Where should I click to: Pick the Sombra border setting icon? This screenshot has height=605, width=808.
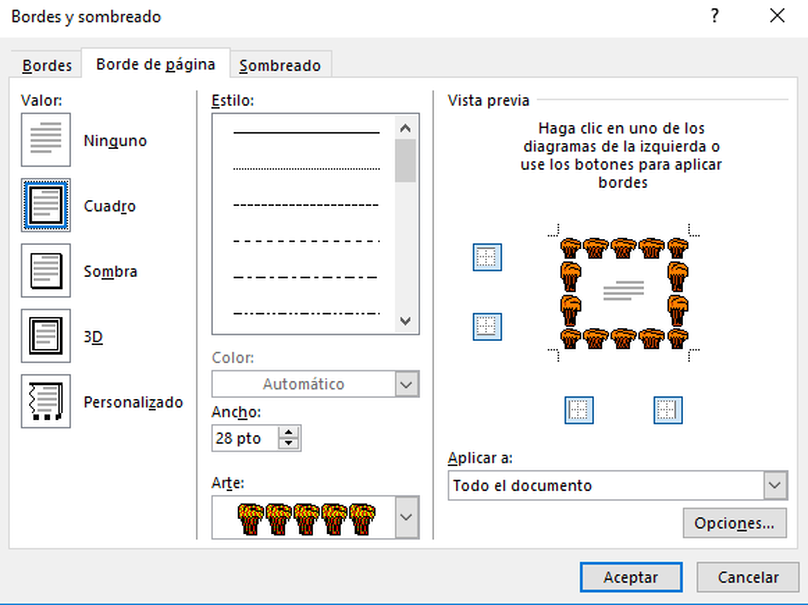pos(46,271)
